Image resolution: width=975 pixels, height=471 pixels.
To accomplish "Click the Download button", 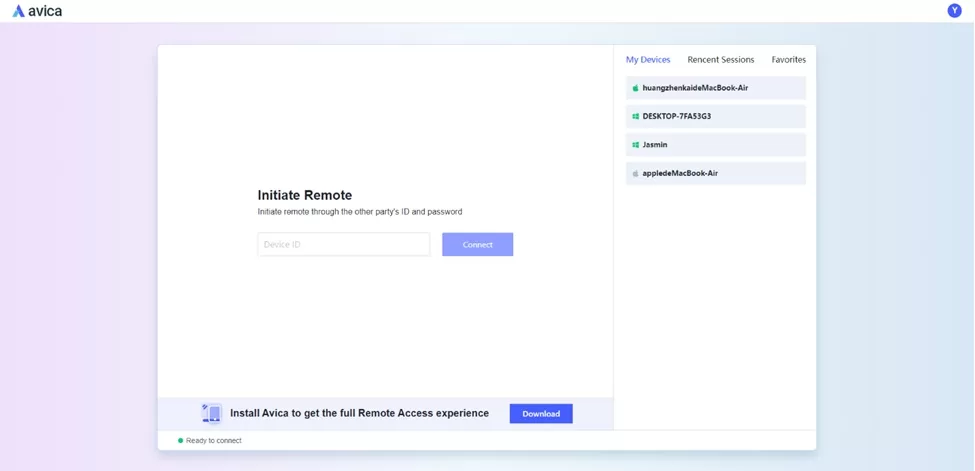I will tap(541, 414).
